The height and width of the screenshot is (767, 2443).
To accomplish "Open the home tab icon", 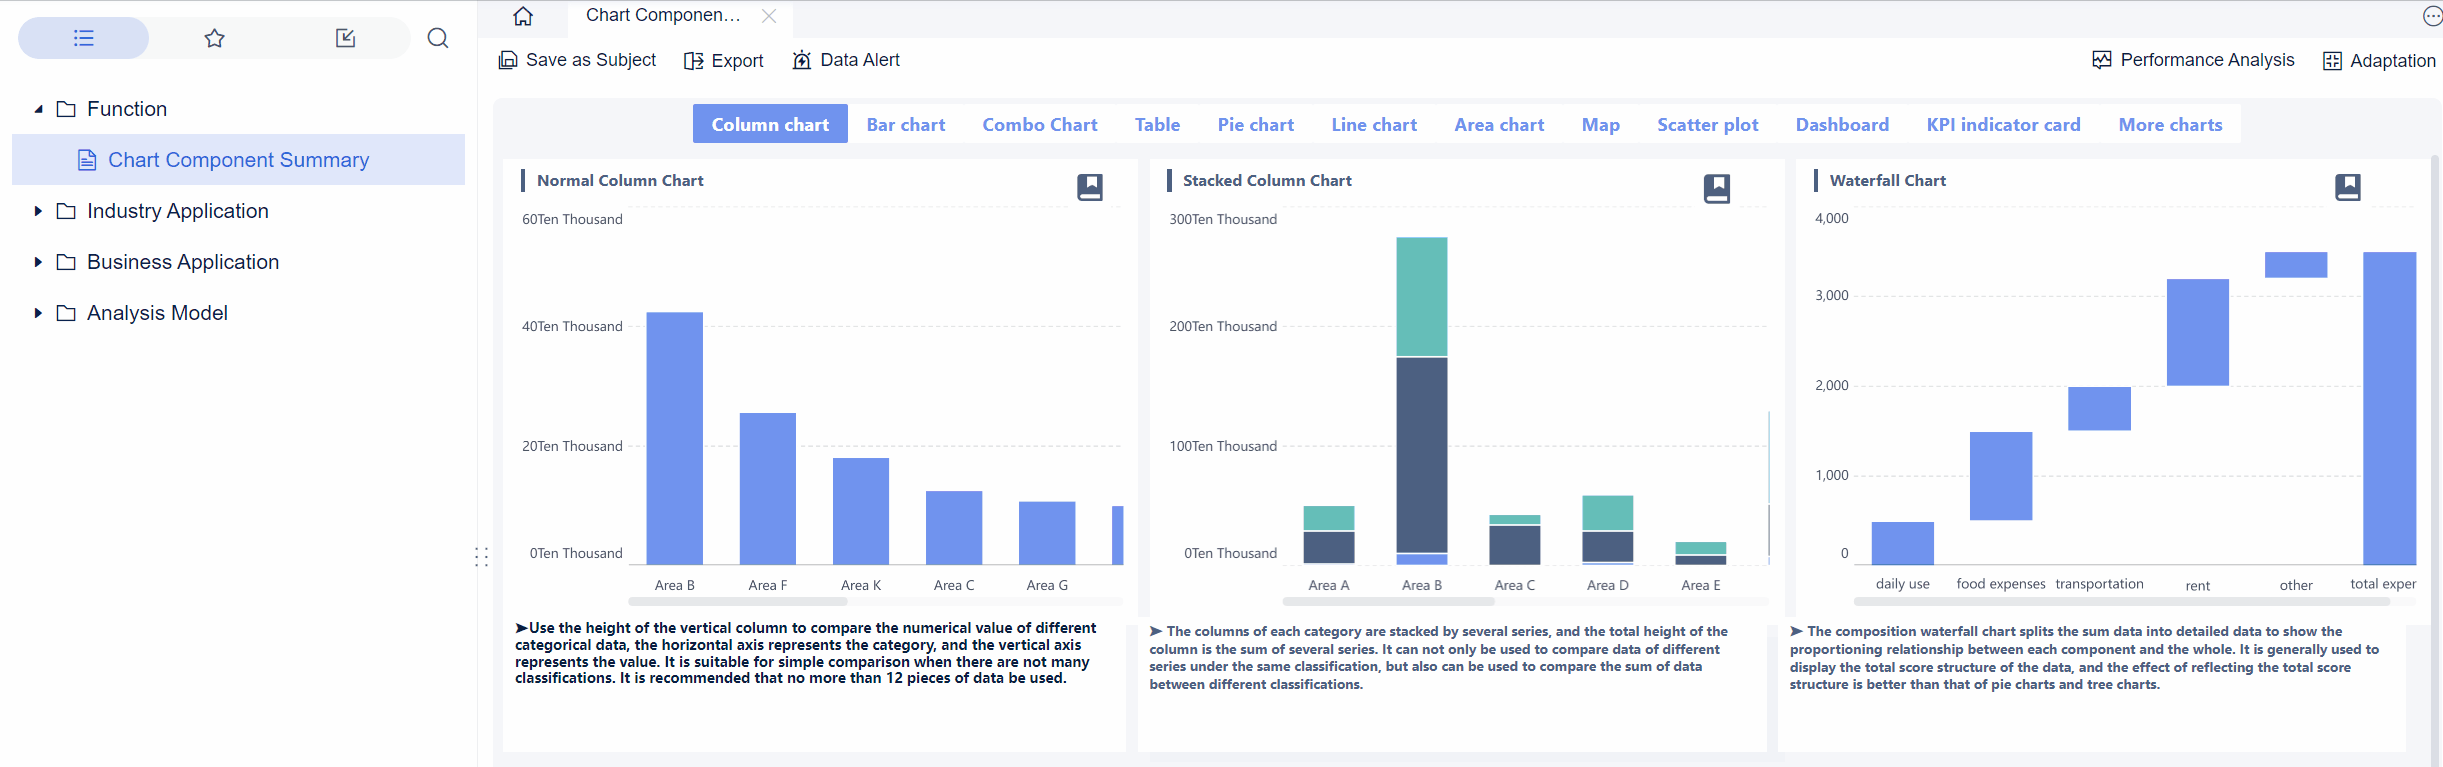I will (x=523, y=16).
